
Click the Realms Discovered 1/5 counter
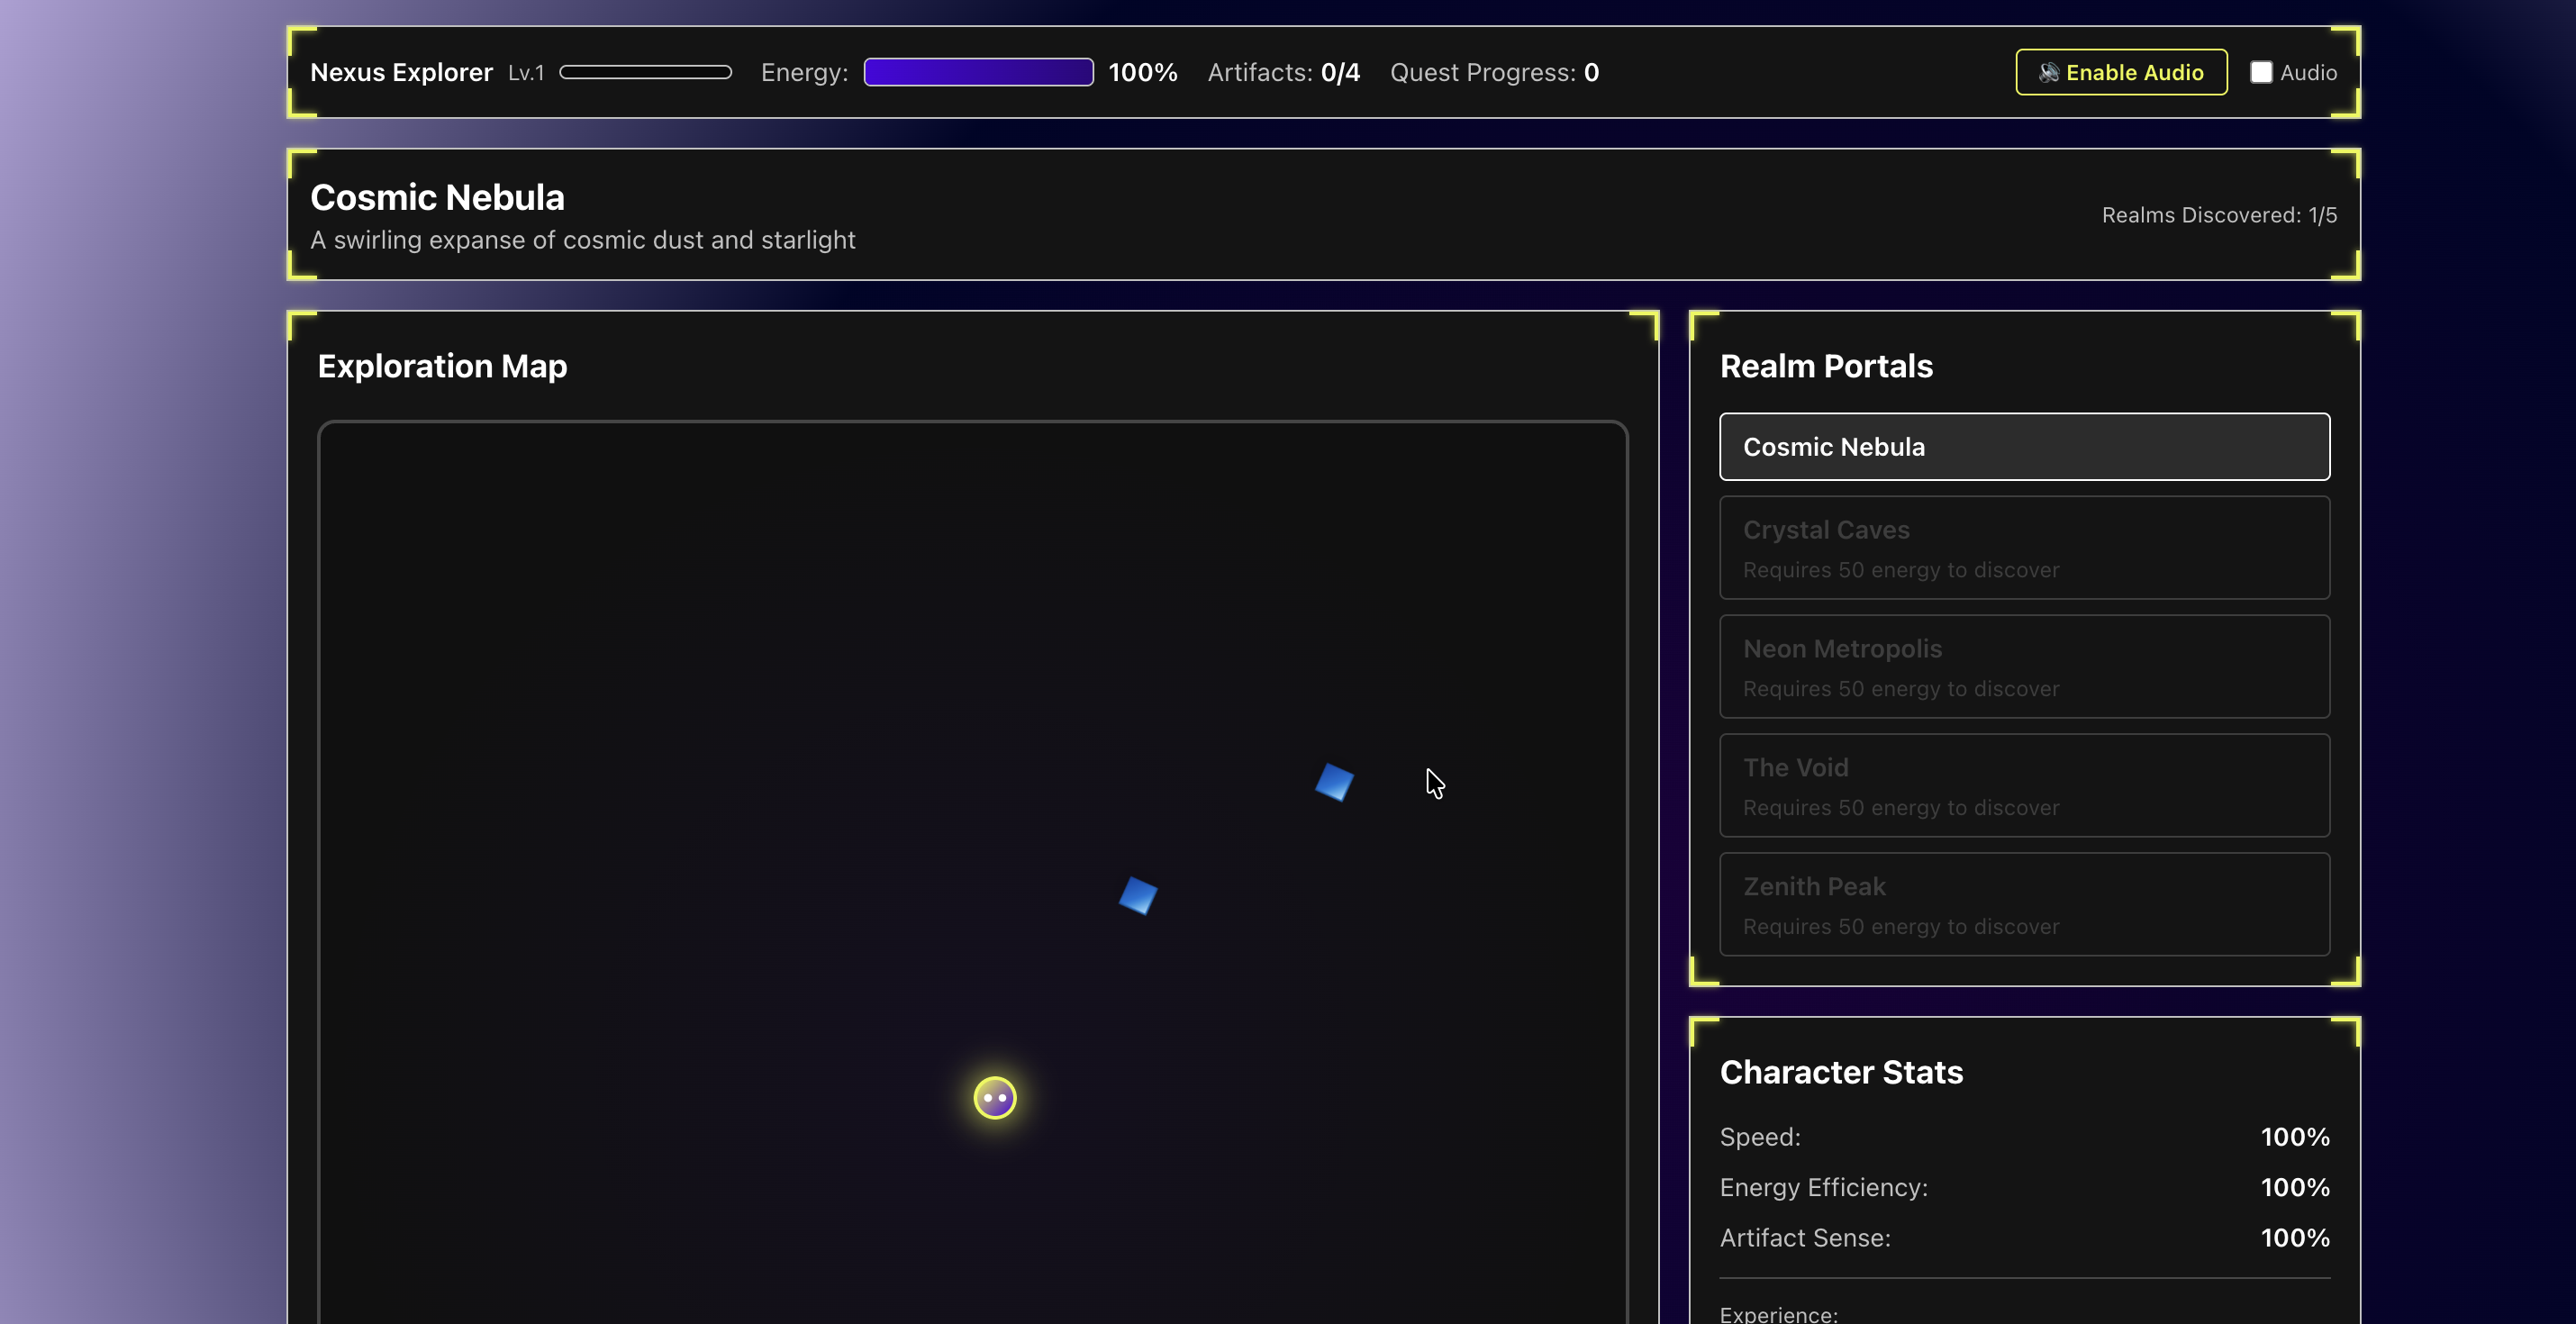click(x=2218, y=215)
